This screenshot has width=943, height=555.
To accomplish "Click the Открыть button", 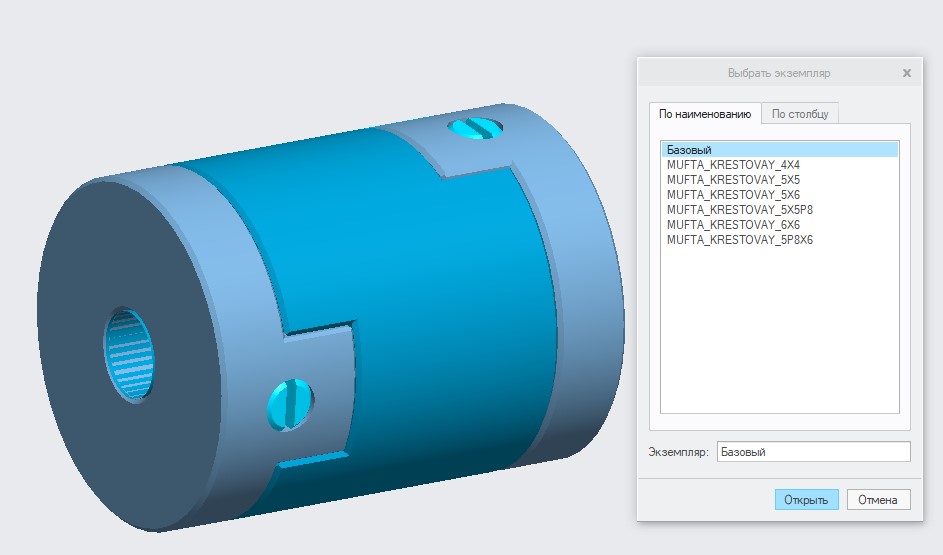I will [806, 500].
